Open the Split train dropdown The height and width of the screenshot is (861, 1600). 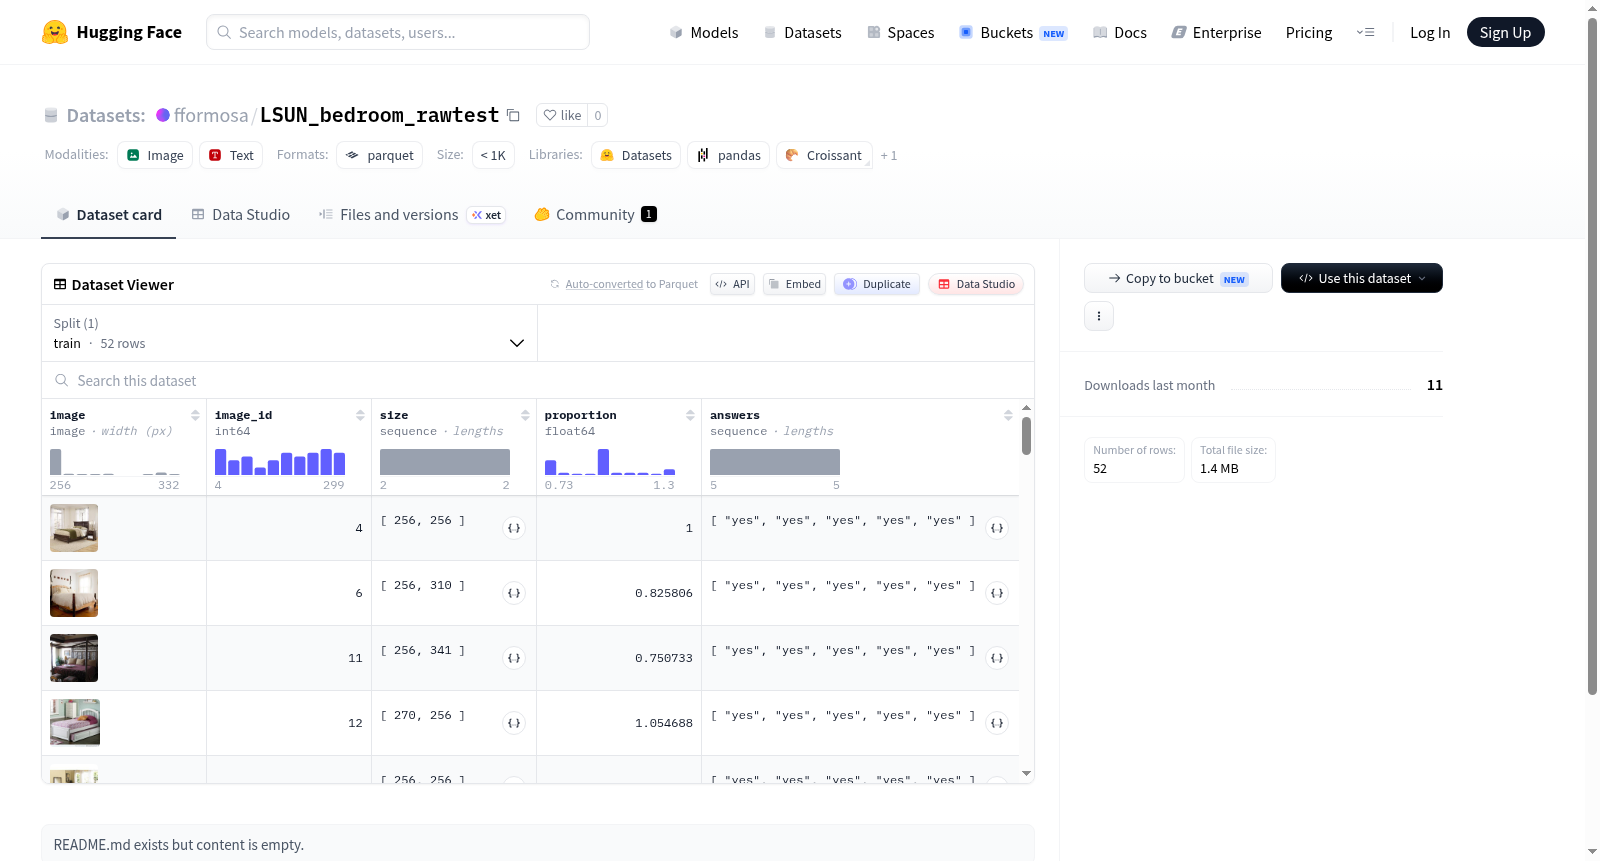[x=289, y=333]
